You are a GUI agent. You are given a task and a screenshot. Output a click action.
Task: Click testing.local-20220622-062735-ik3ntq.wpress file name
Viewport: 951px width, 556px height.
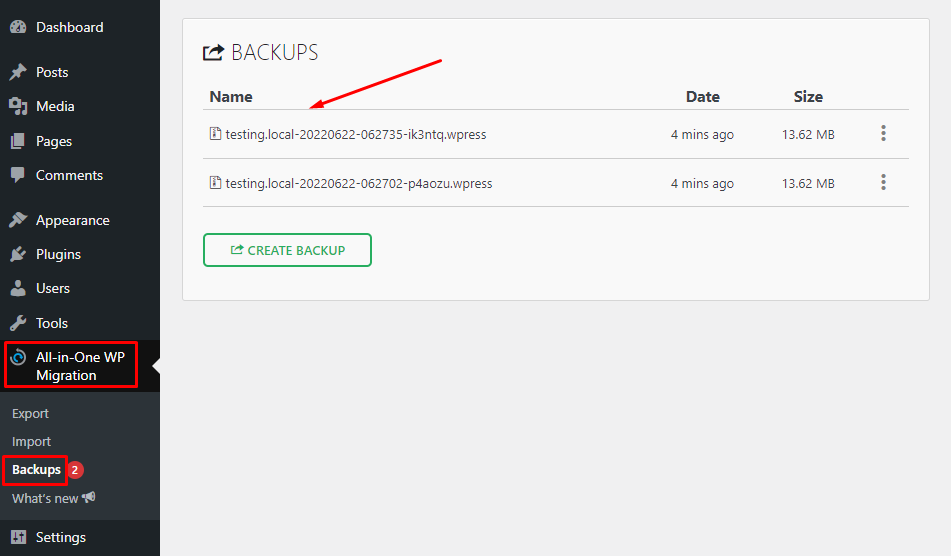click(356, 134)
